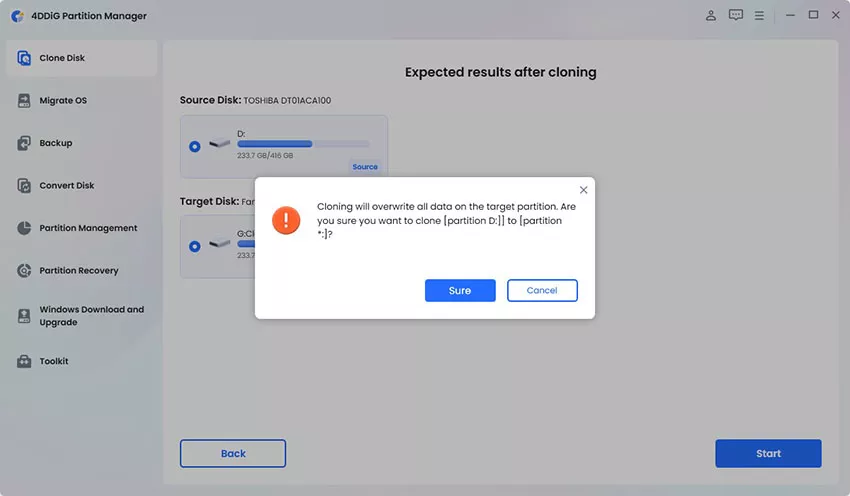
Task: Click the blue Source tag
Action: (x=365, y=167)
